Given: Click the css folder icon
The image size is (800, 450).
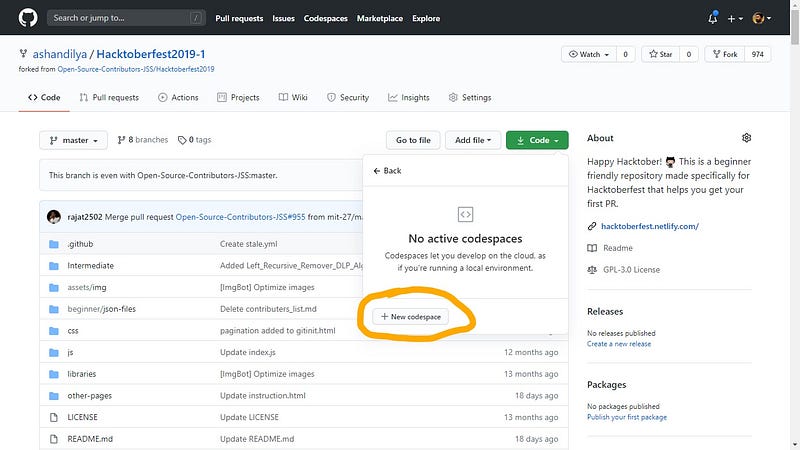Looking at the screenshot, I should tap(54, 331).
